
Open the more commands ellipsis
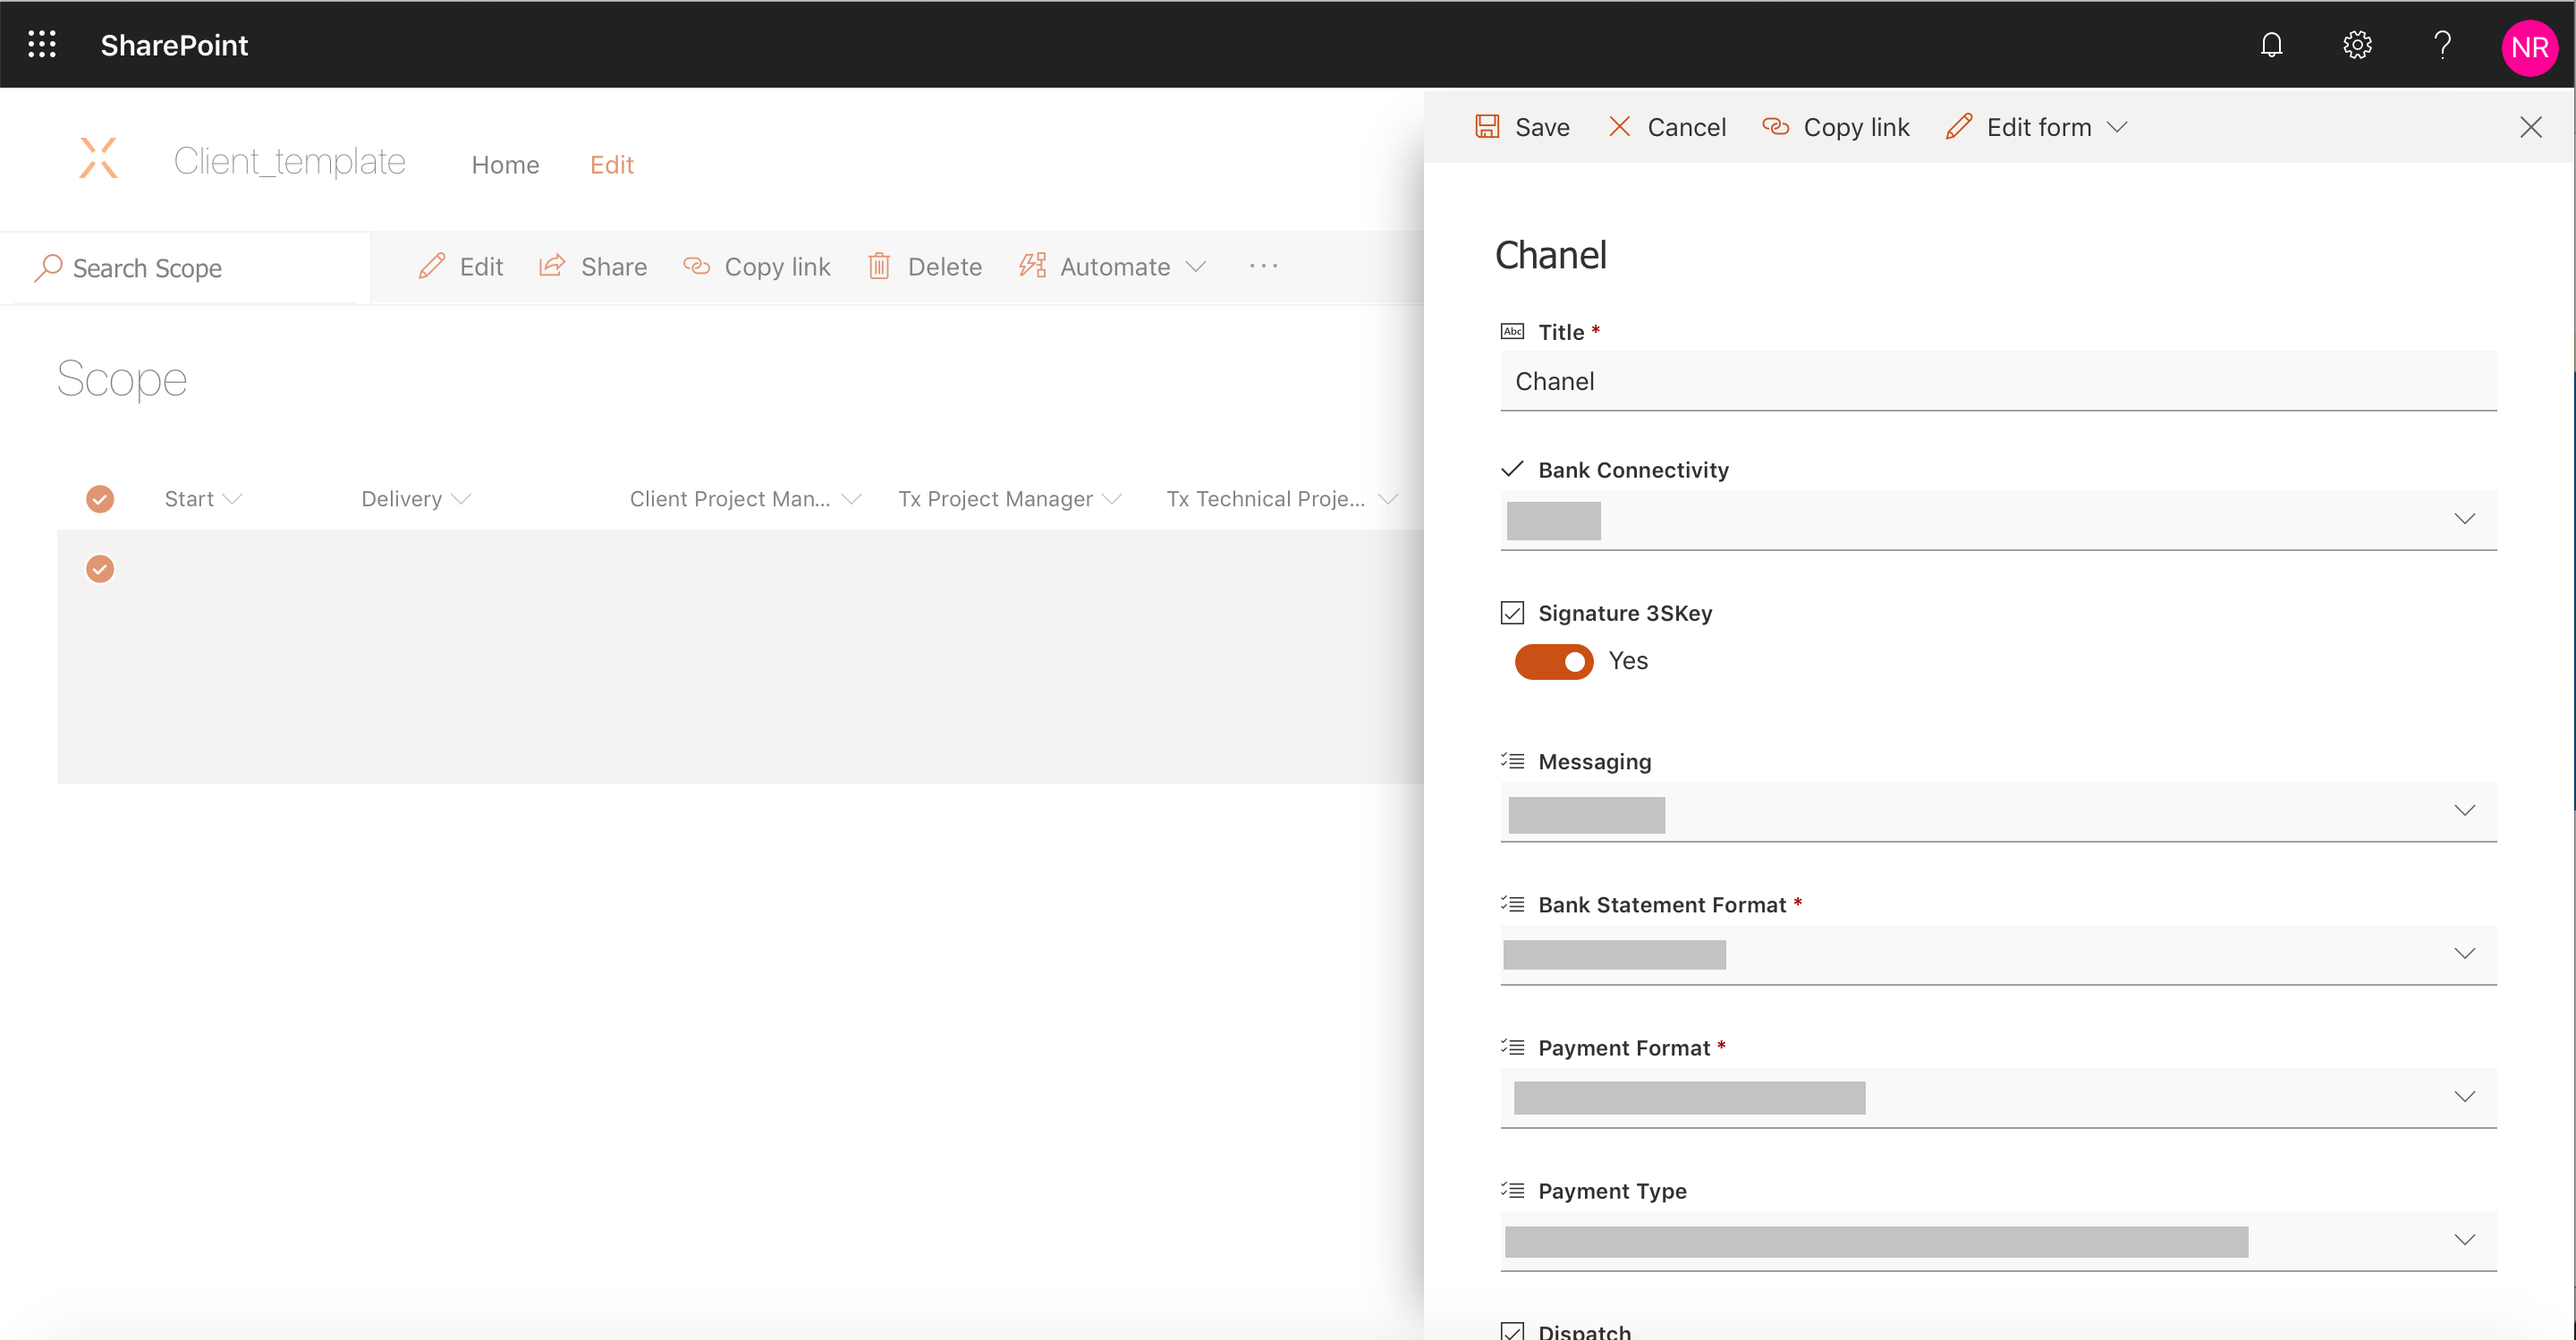click(1263, 266)
